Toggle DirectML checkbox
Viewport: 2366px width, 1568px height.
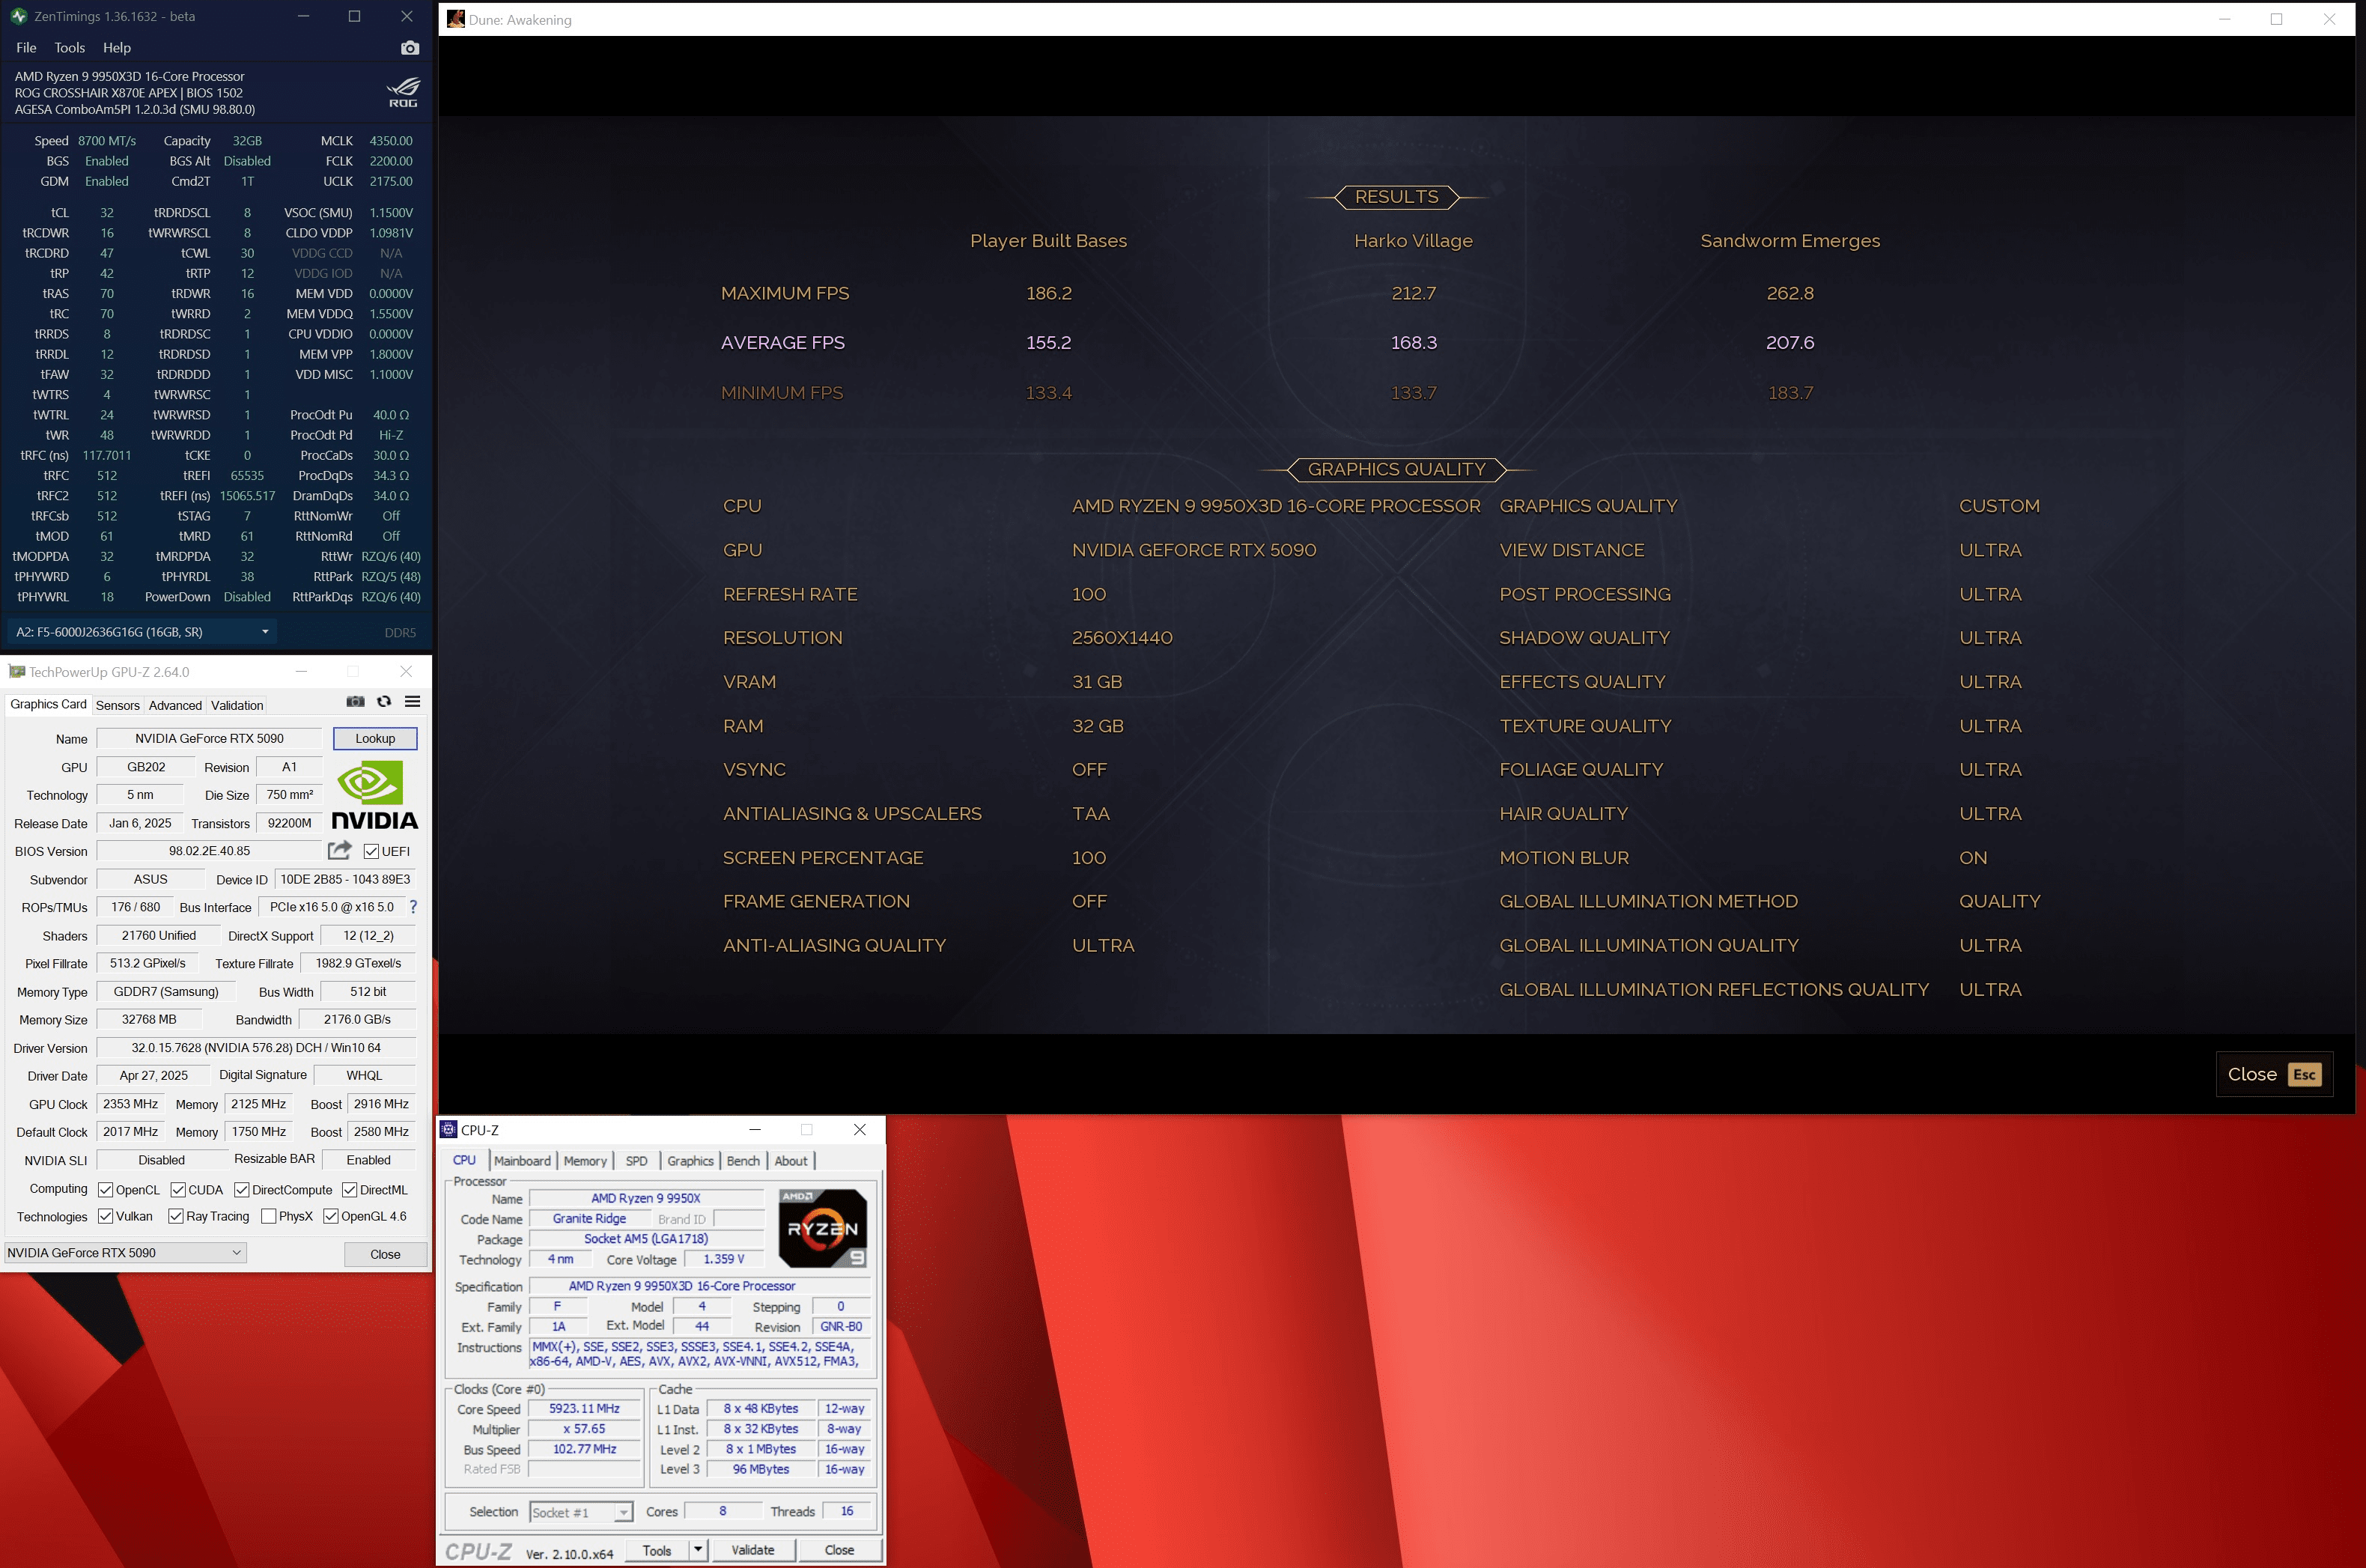(x=349, y=1190)
